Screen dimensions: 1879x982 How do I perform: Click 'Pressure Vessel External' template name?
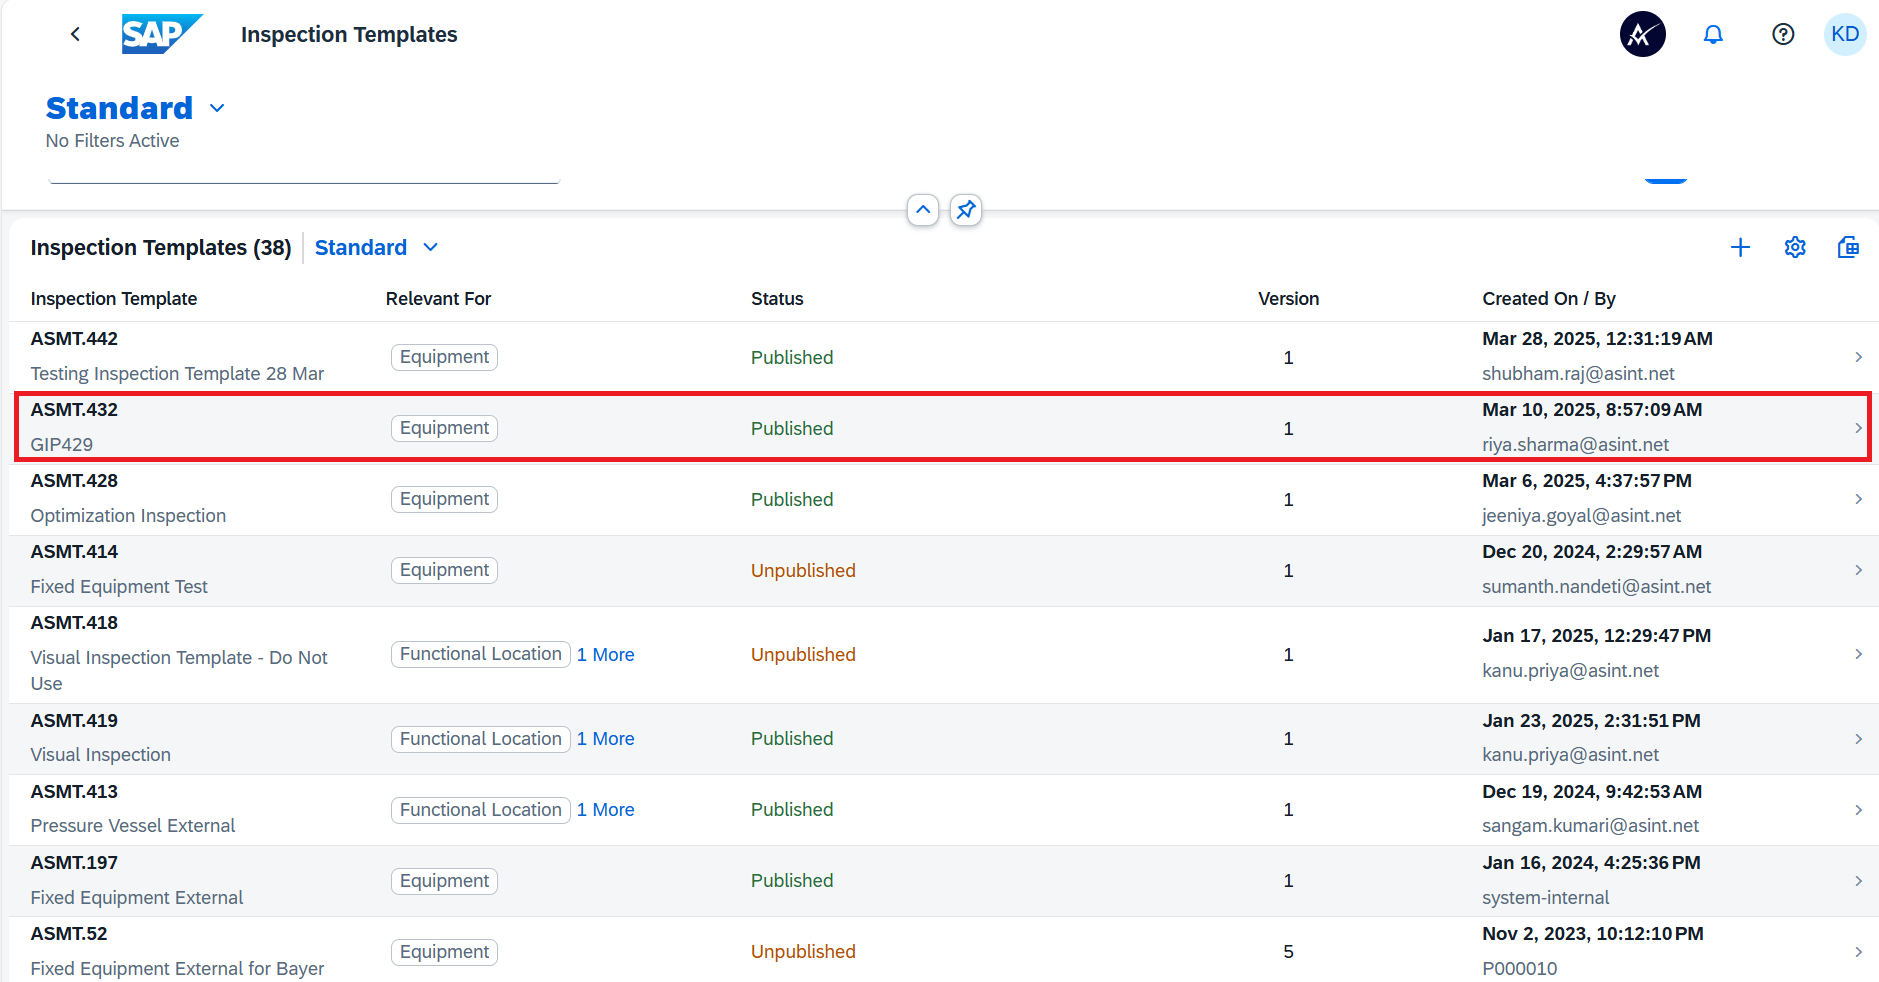133,826
